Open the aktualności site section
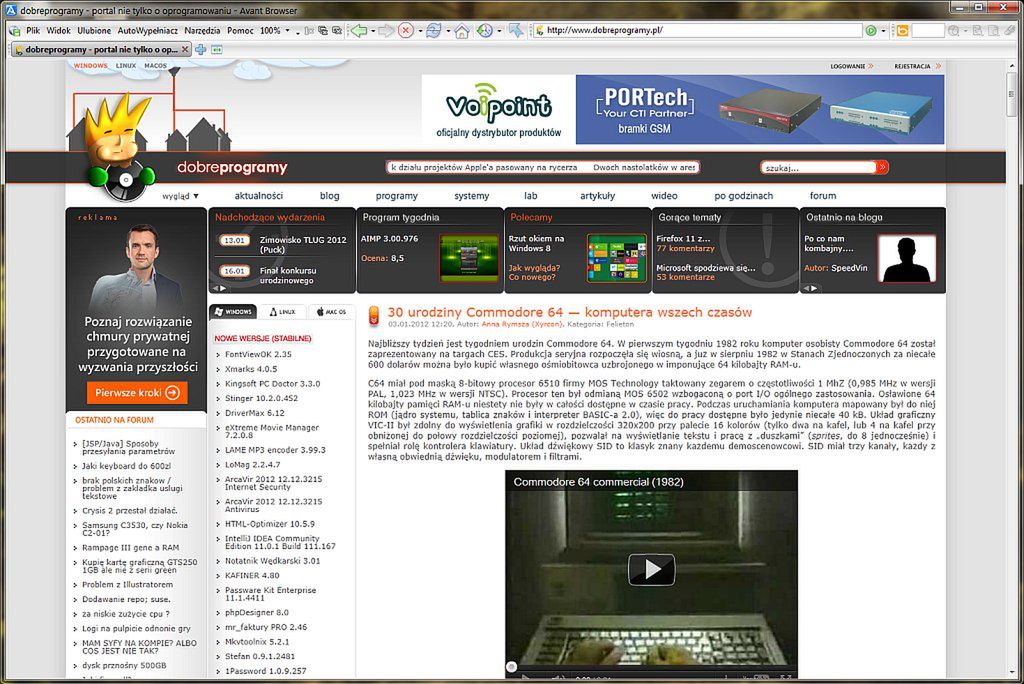Image resolution: width=1024 pixels, height=684 pixels. [x=259, y=195]
